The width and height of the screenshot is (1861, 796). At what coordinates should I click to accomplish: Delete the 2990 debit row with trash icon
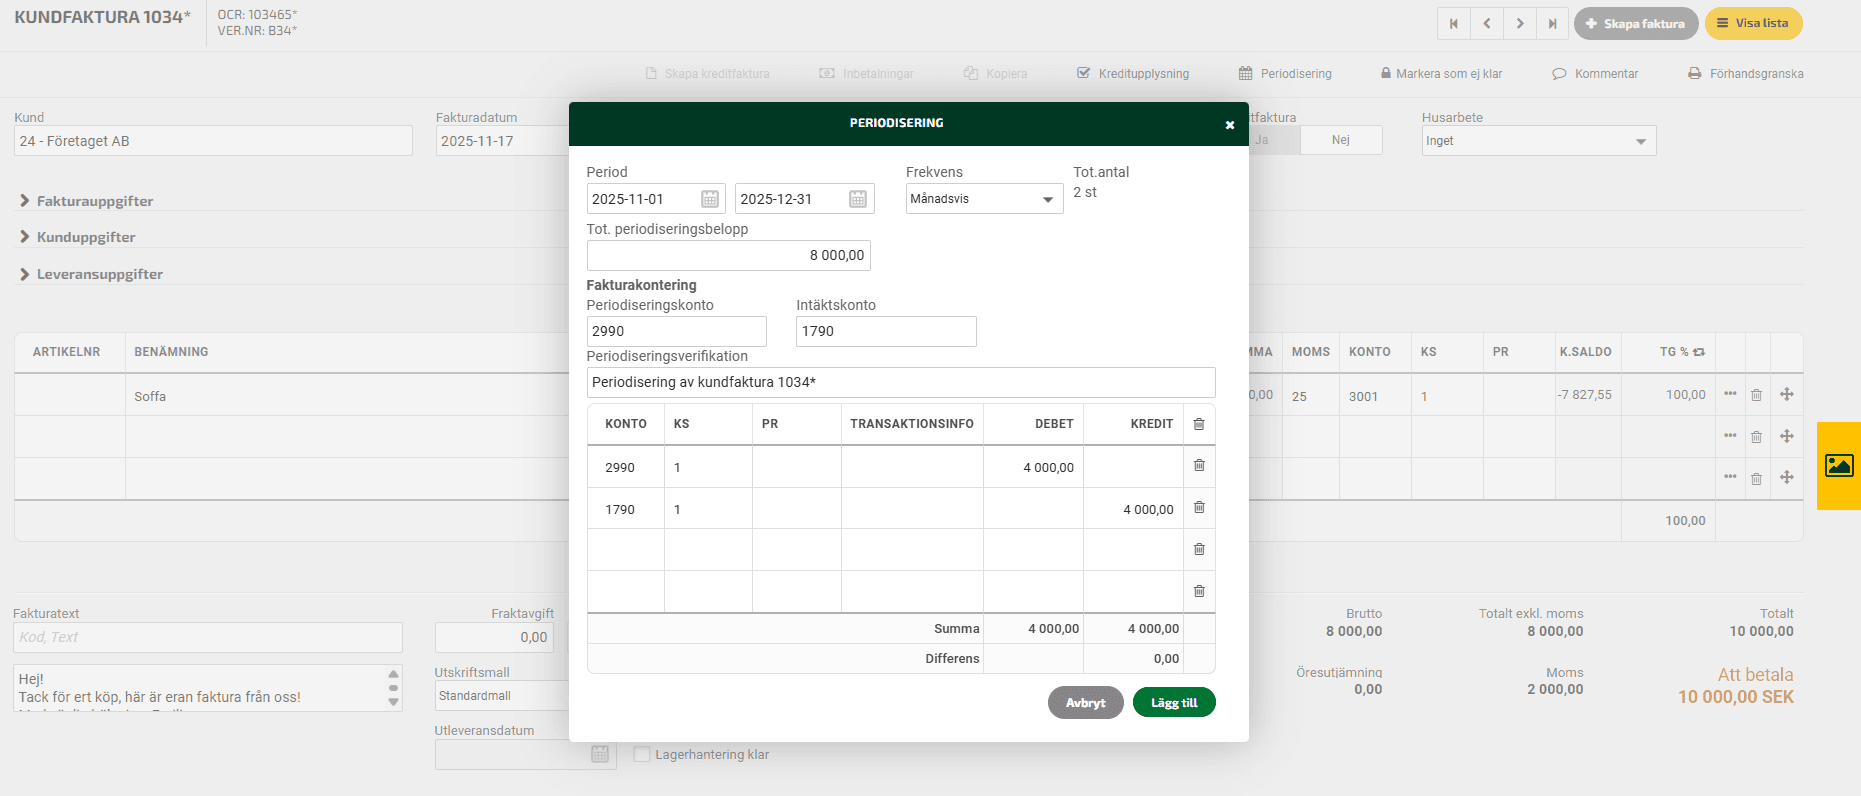pos(1199,466)
